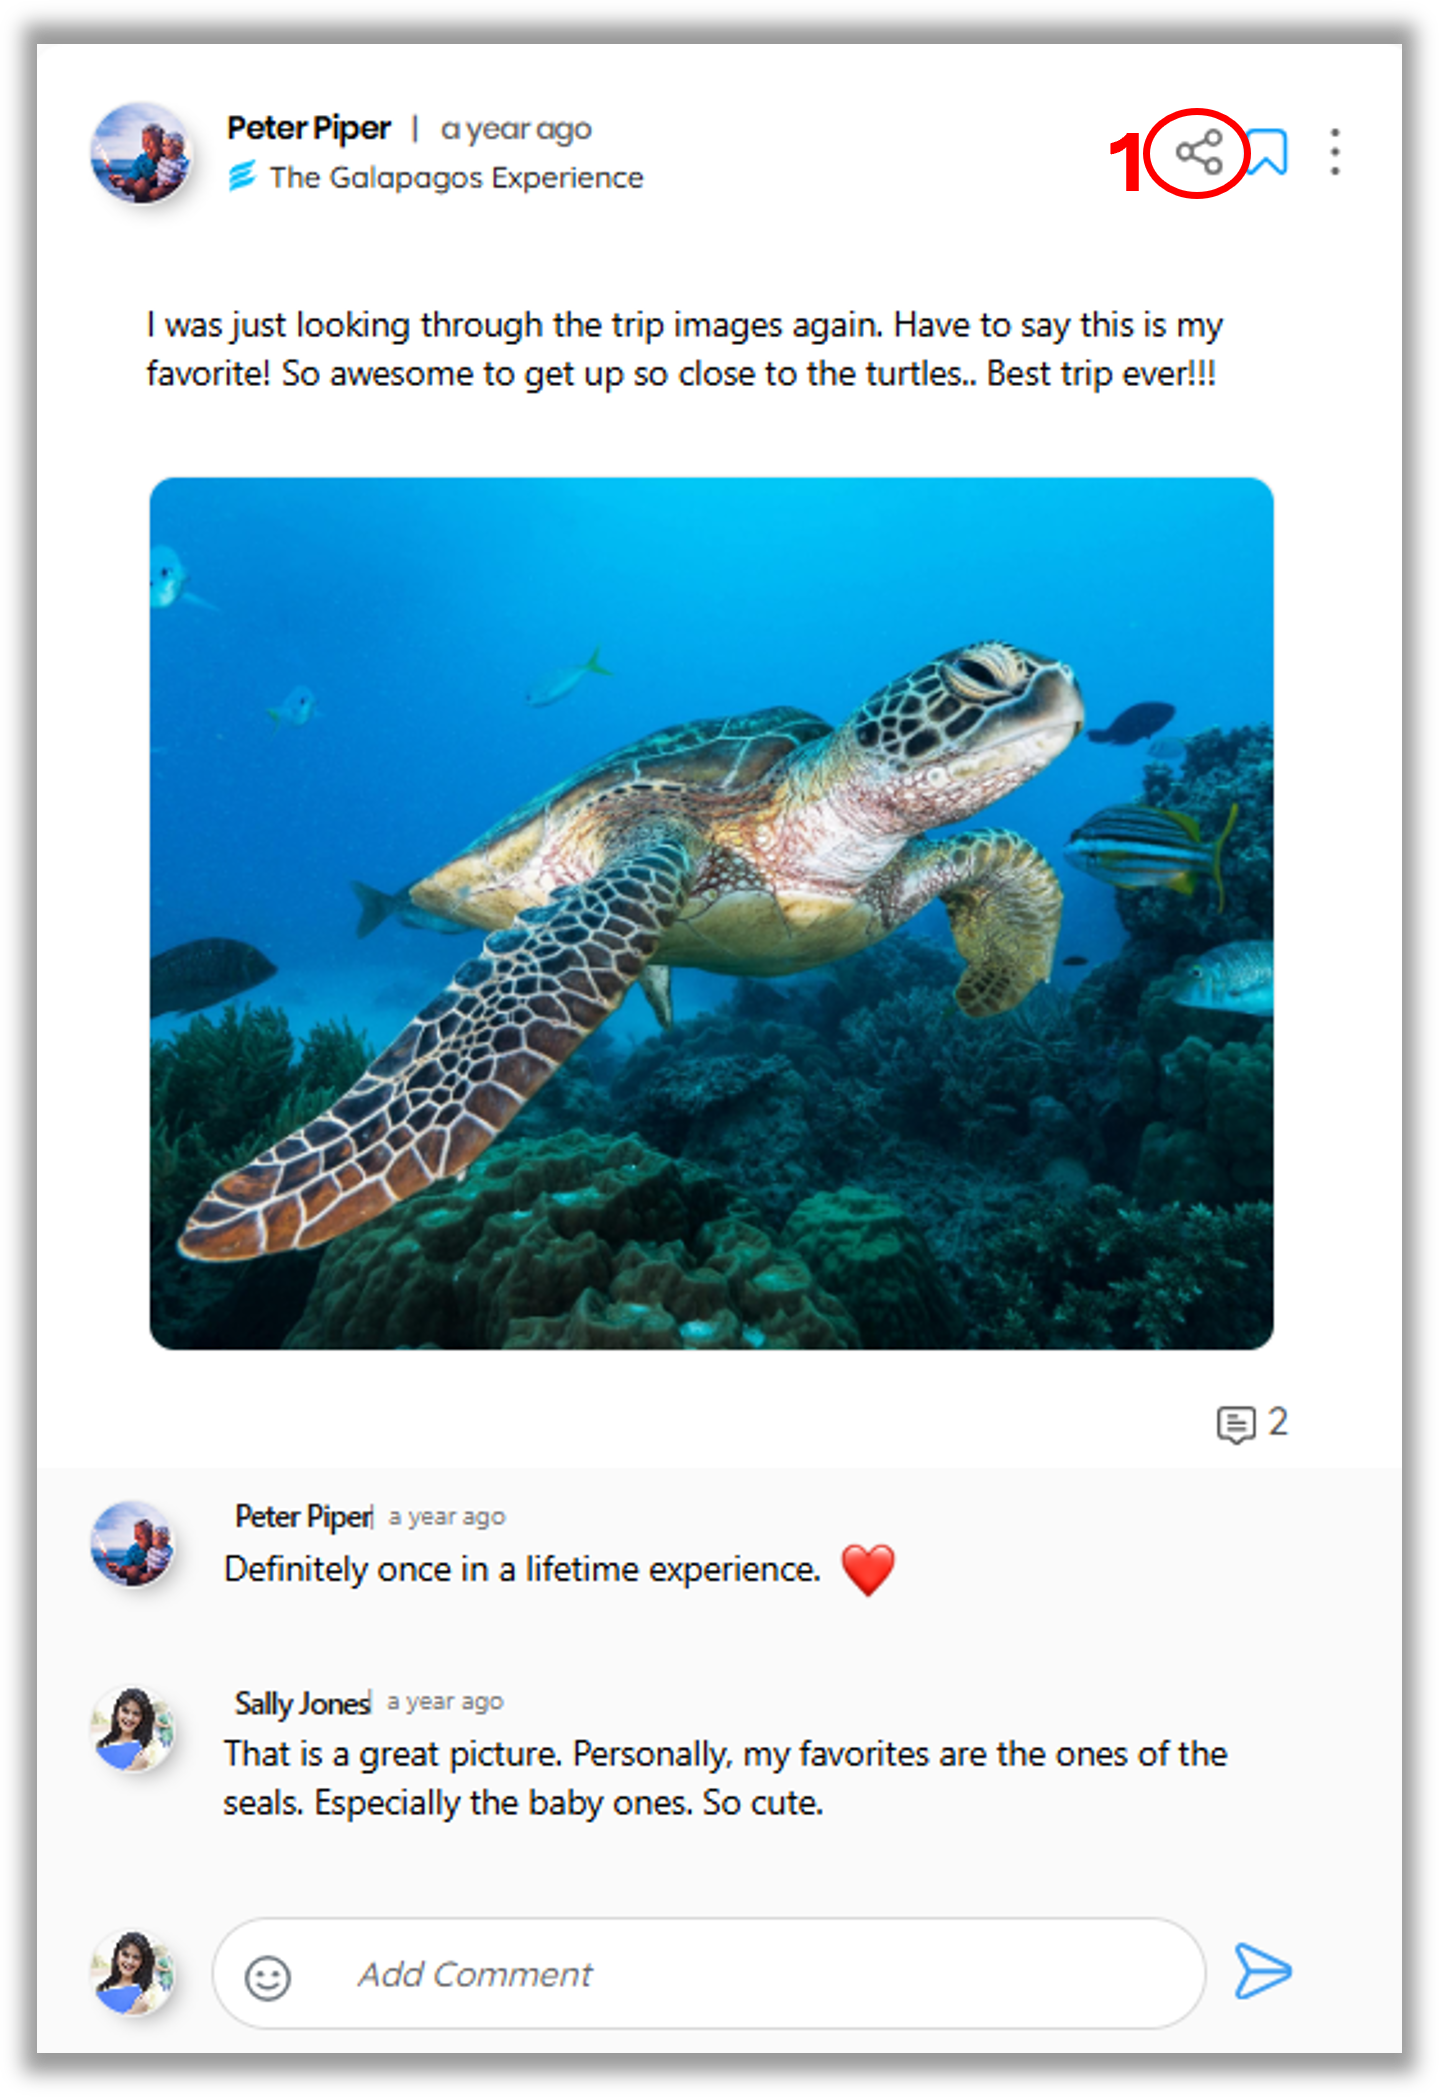Send the comment with arrow icon
The image size is (1439, 2097).
point(1262,1971)
